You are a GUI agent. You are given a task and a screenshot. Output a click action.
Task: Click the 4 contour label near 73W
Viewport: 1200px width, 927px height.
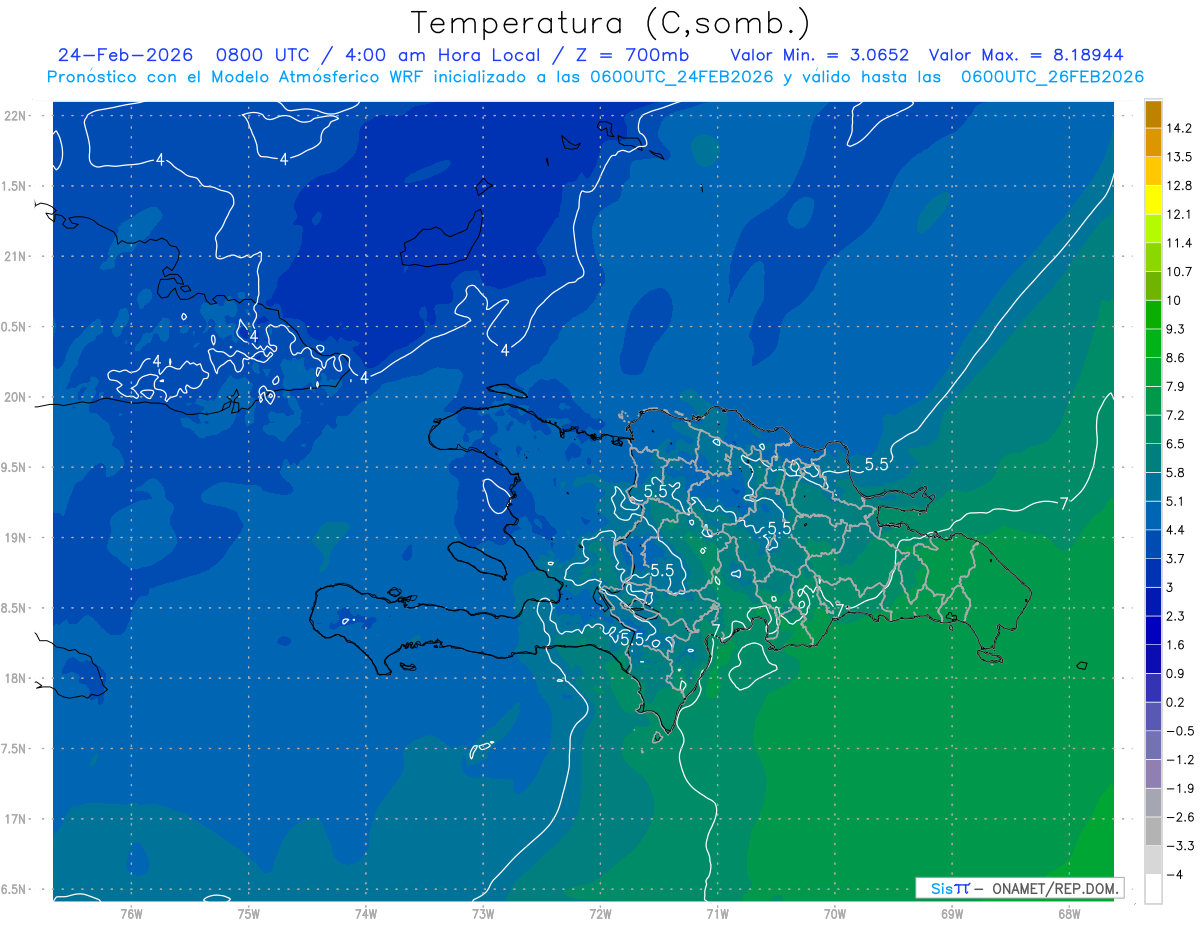tap(505, 350)
